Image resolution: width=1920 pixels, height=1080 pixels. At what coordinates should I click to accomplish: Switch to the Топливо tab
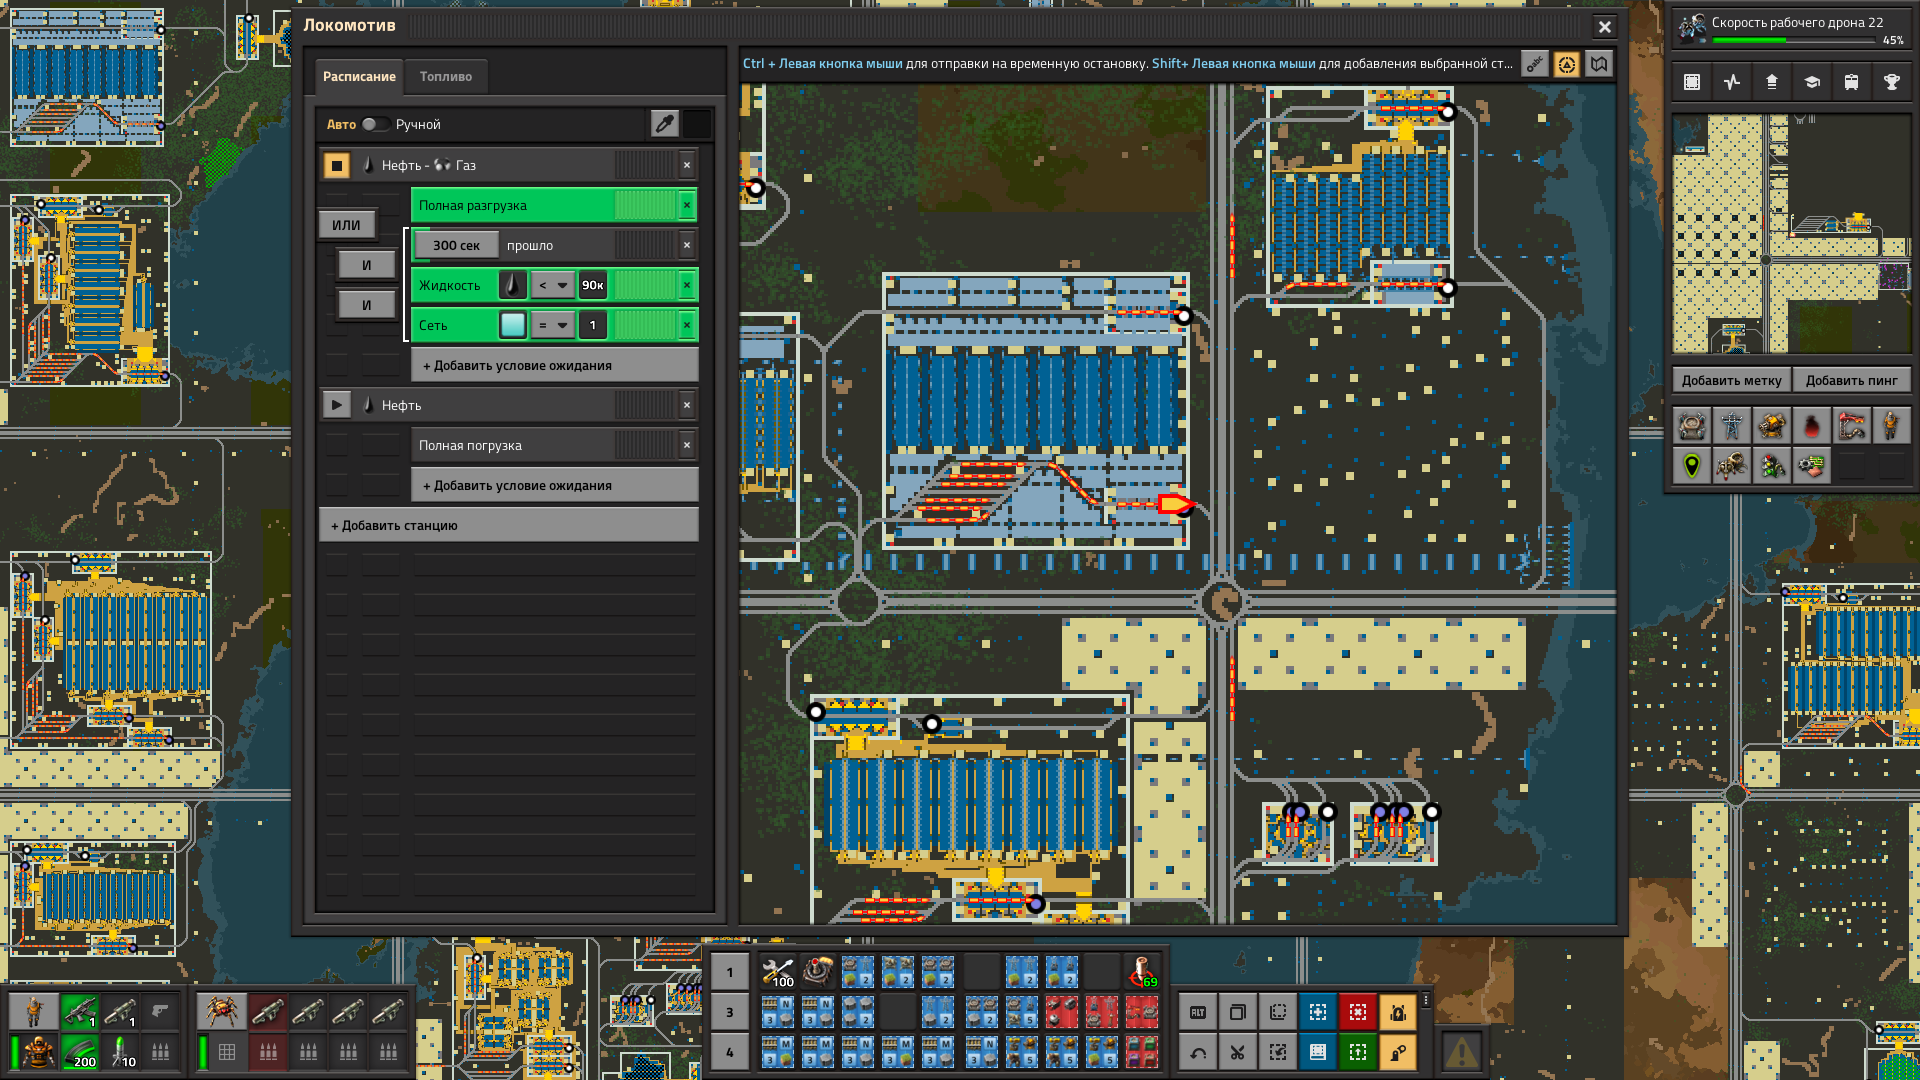click(446, 77)
